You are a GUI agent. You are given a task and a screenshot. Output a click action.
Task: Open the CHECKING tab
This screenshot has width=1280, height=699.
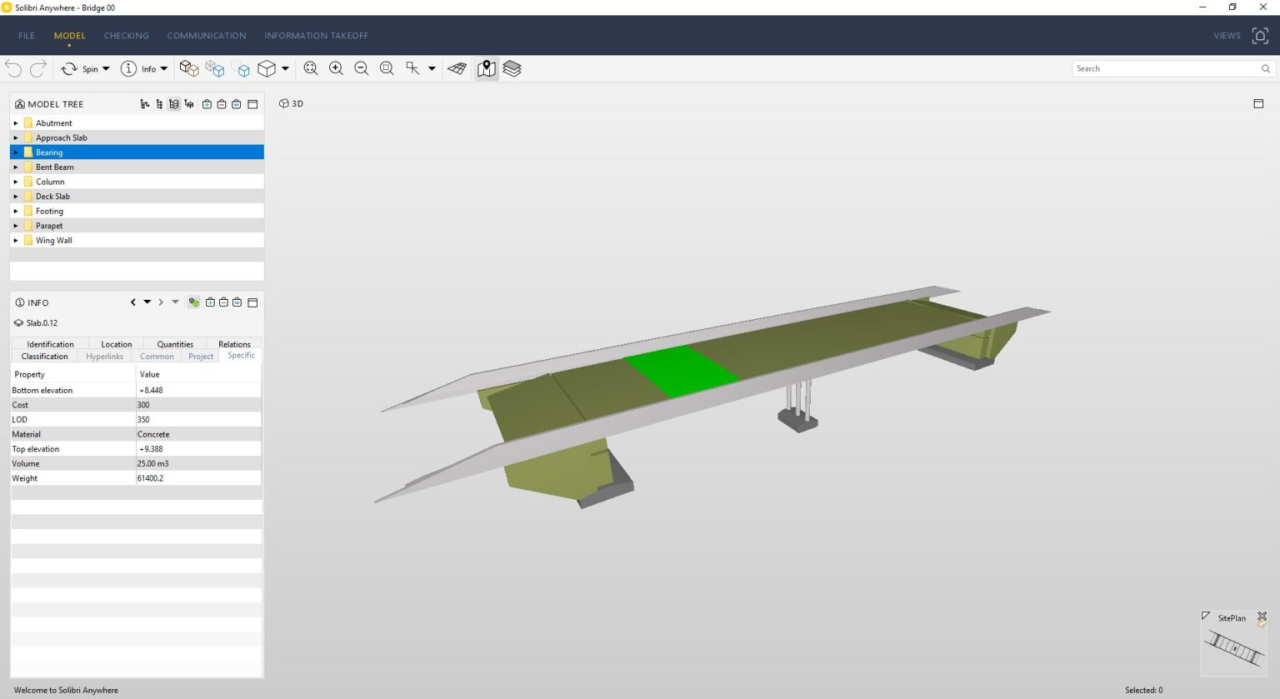(x=126, y=36)
